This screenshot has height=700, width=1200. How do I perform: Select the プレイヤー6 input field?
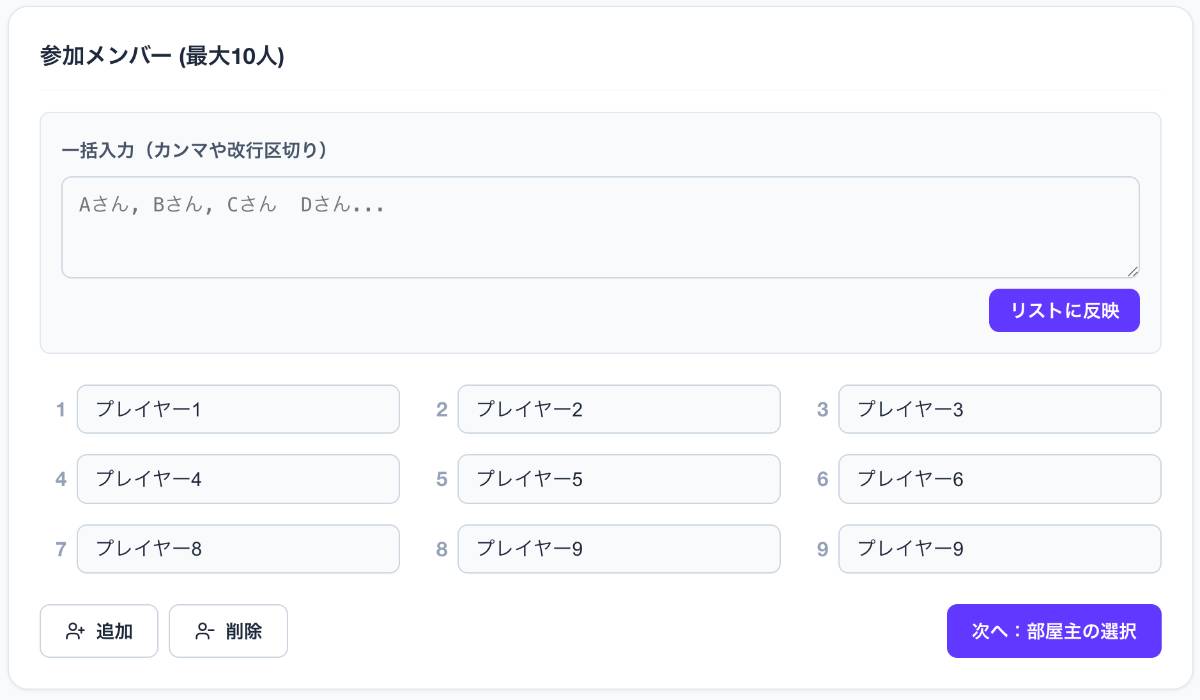pos(999,479)
